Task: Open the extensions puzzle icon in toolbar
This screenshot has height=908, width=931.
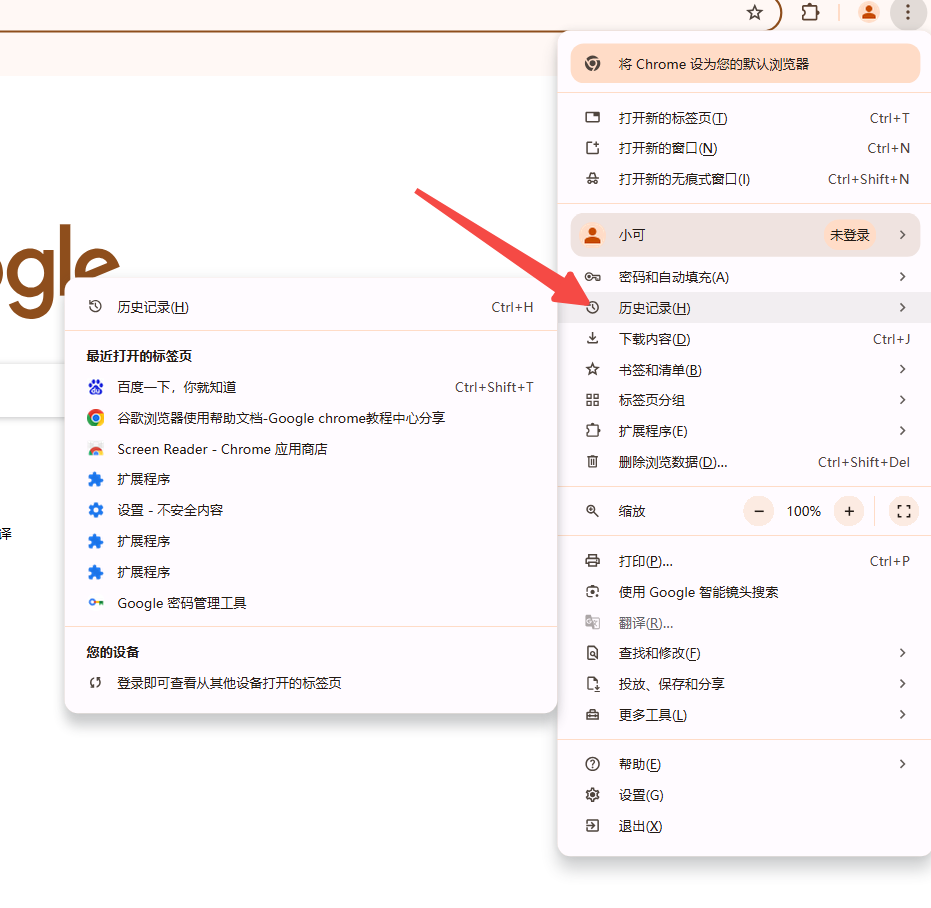Action: pyautogui.click(x=810, y=12)
